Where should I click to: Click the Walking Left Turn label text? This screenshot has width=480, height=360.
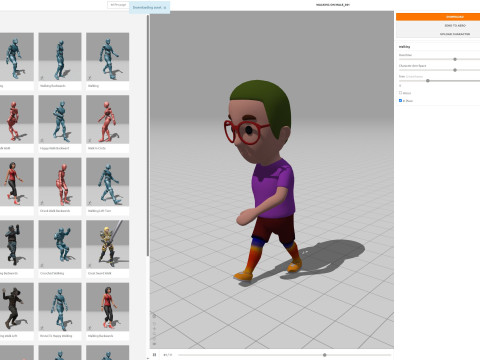point(99,211)
